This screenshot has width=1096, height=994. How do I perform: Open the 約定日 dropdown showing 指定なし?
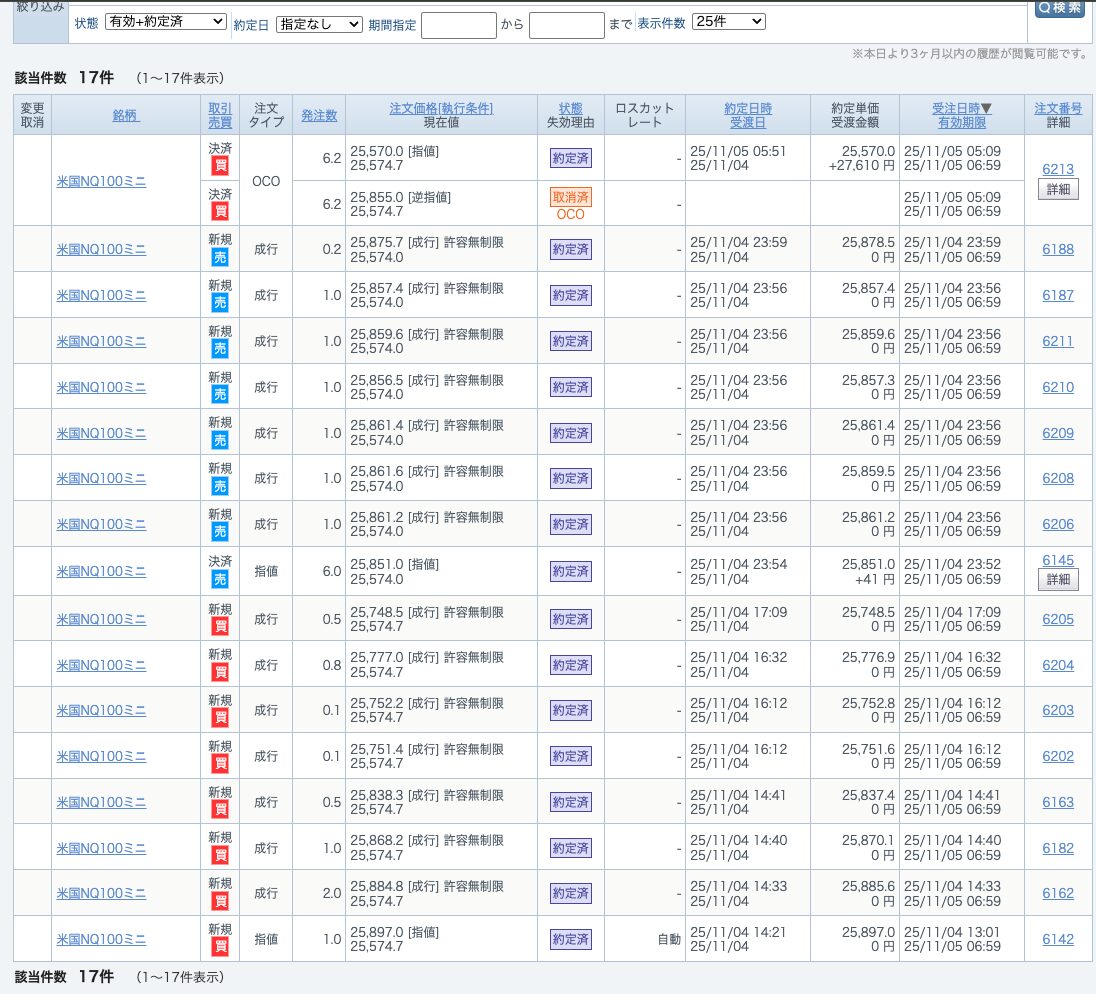(x=319, y=24)
